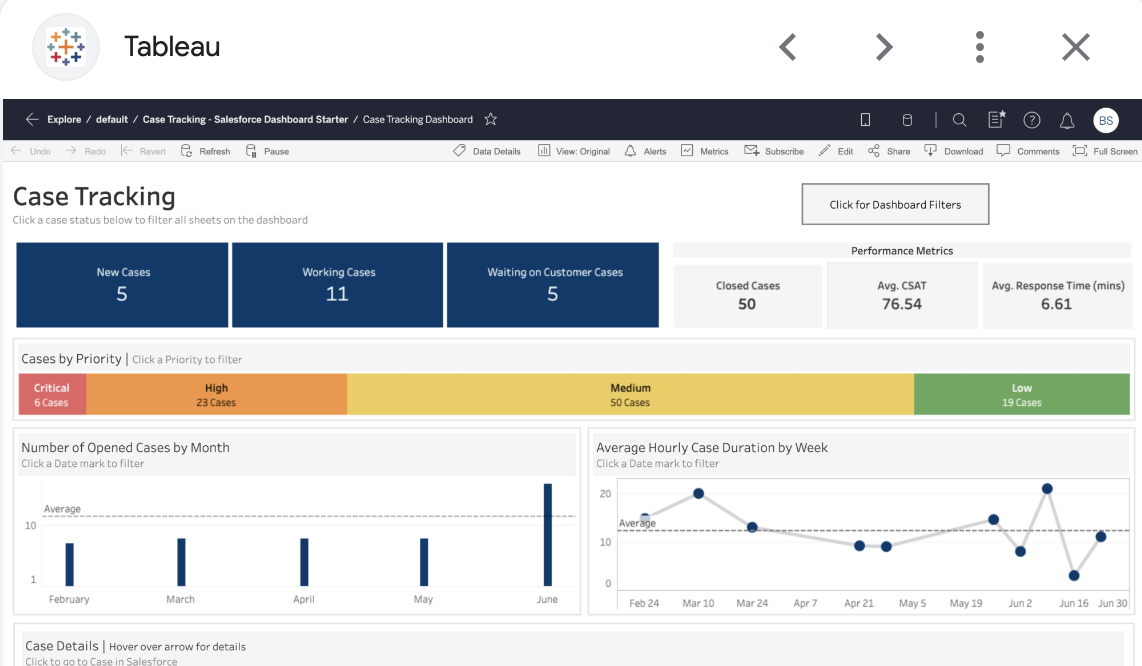1142x666 pixels.
Task: Close the Tableau viewer with X
Action: pos(1076,47)
